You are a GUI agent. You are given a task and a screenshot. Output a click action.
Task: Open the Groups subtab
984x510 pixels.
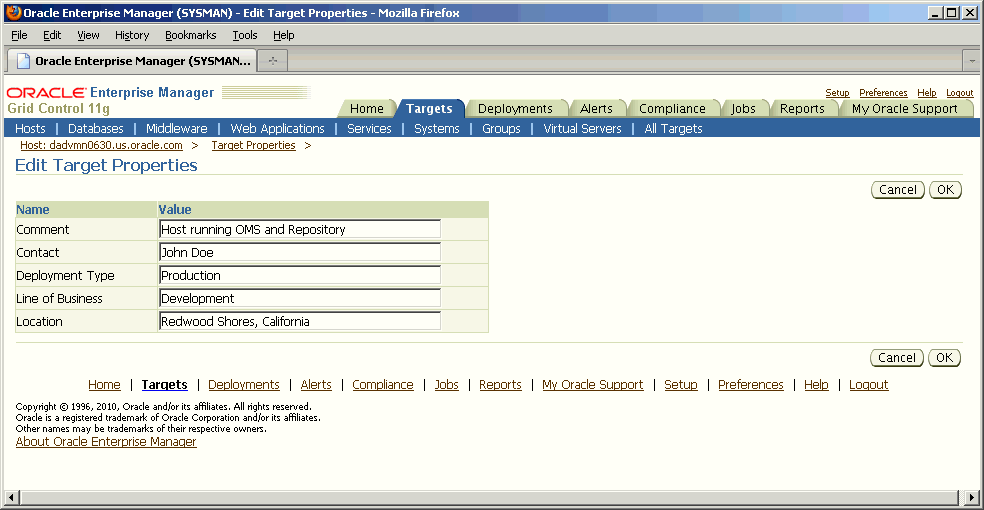pos(501,129)
